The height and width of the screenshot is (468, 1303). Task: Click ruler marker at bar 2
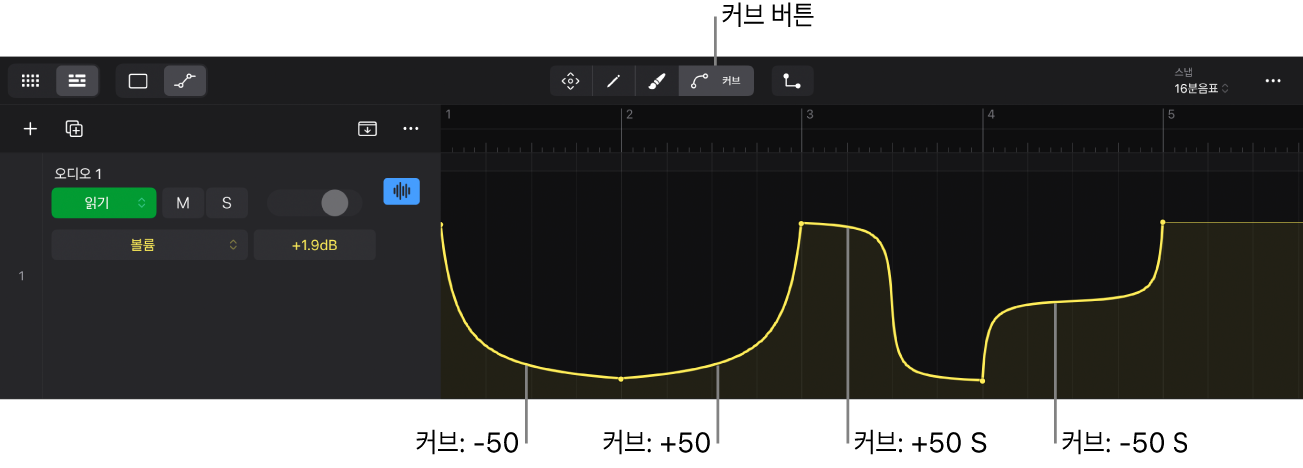point(628,115)
